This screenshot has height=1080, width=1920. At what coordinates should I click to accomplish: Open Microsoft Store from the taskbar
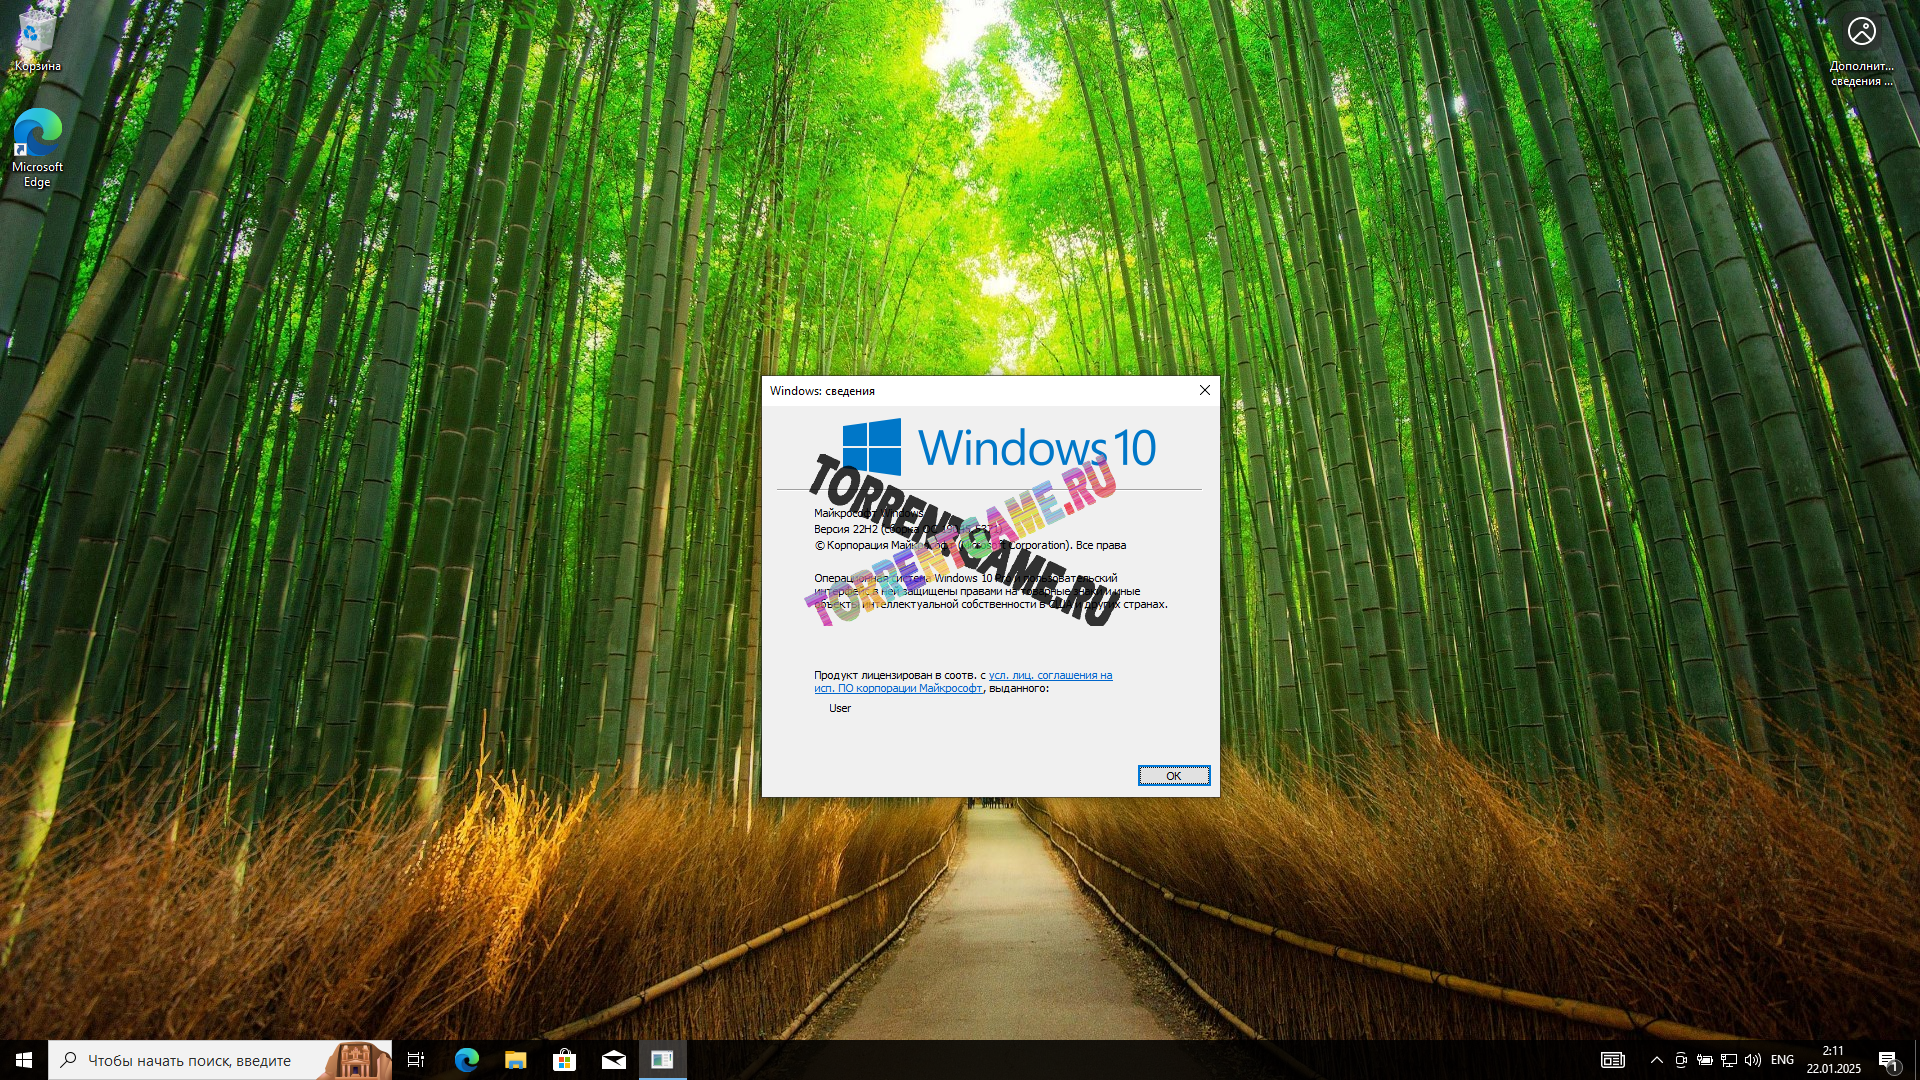click(564, 1060)
